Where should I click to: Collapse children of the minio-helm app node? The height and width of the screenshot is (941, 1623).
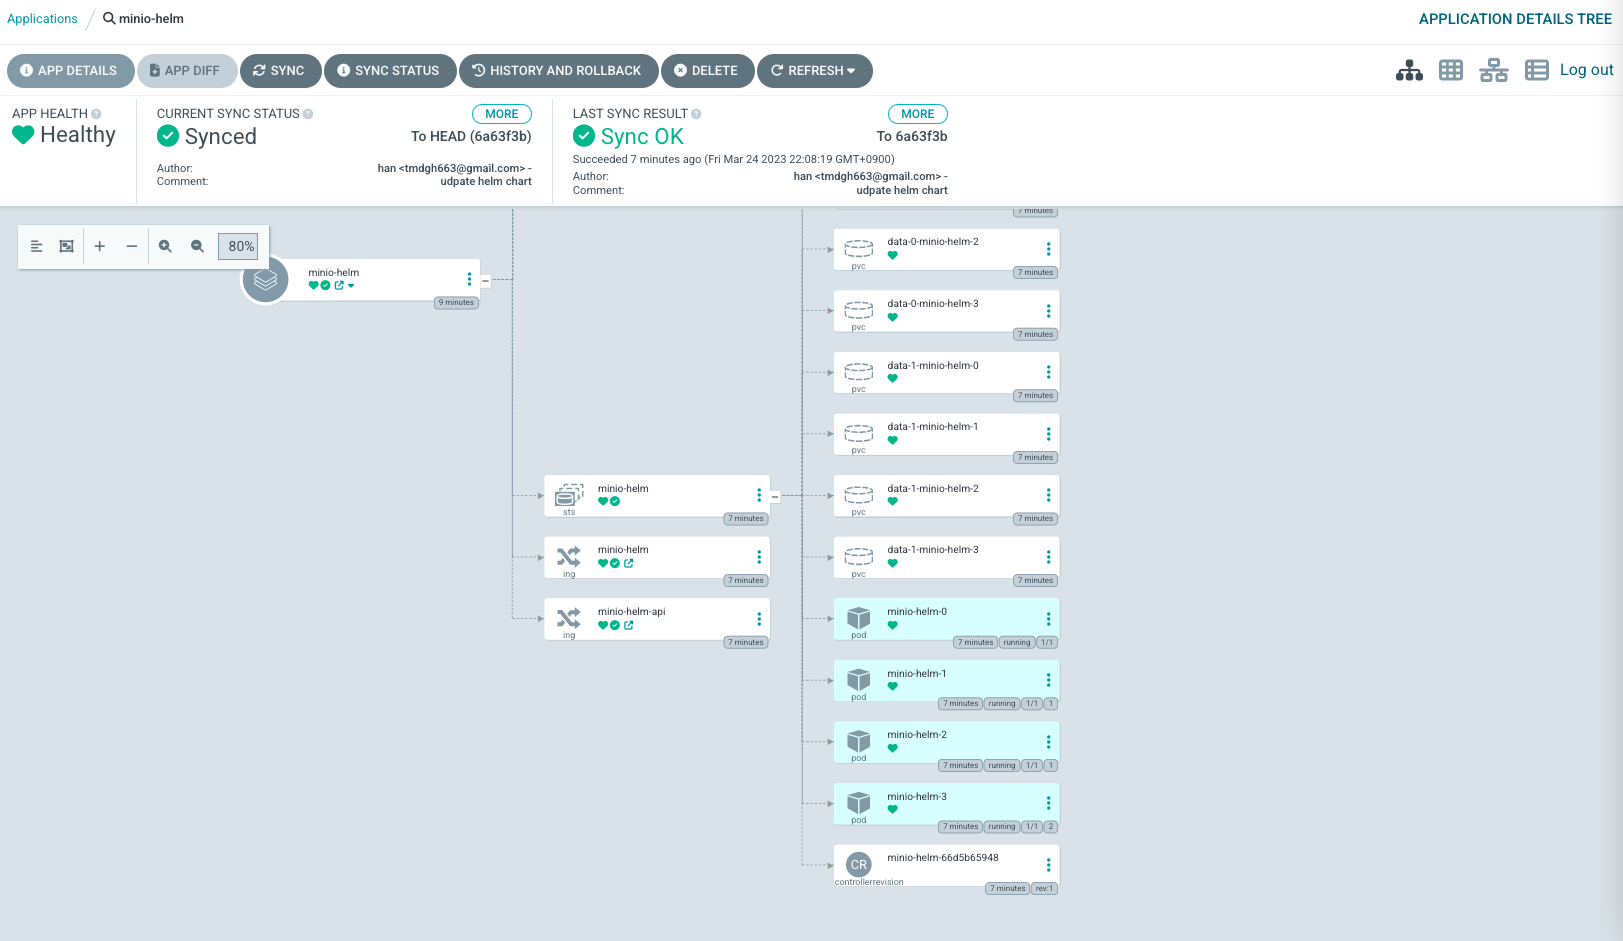[x=485, y=280]
